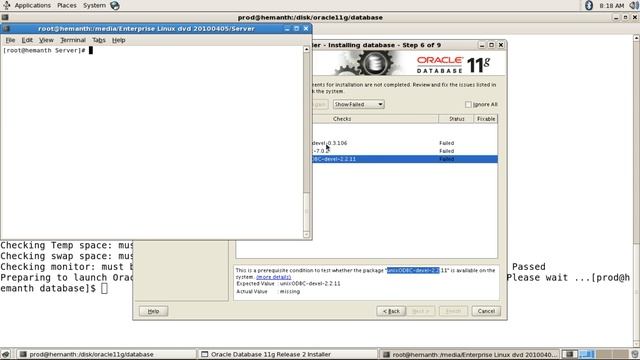This screenshot has height=360, width=640.
Task: Sort by the Status column header
Action: (x=456, y=119)
